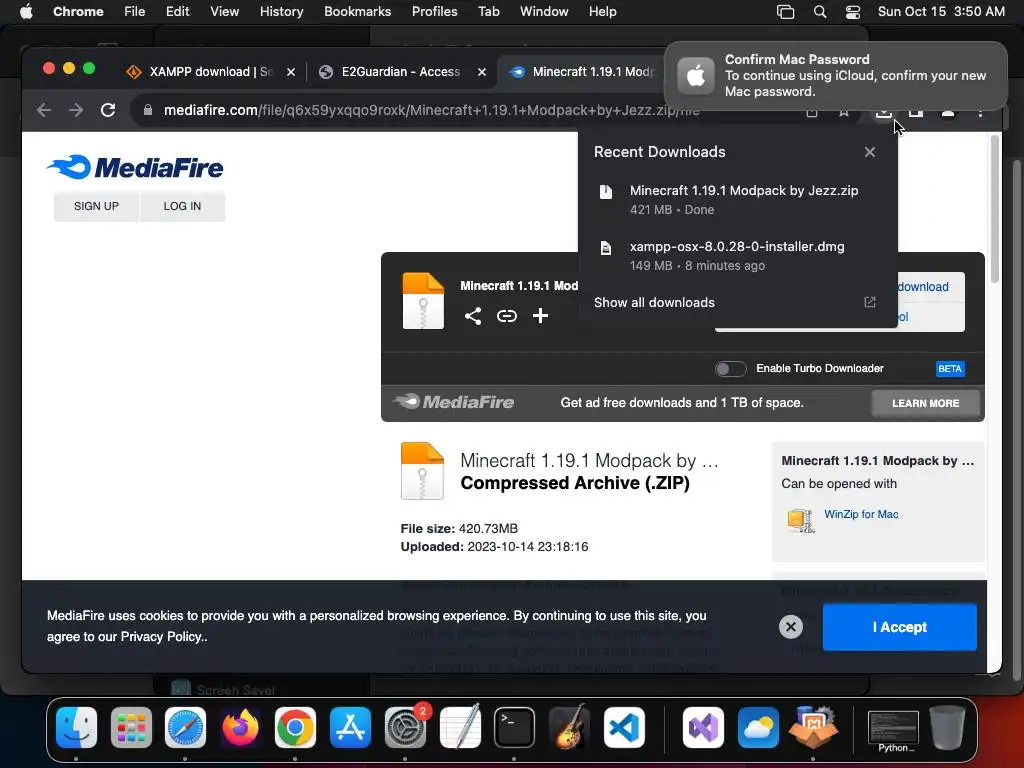Click the LEARN MORE button

(925, 404)
